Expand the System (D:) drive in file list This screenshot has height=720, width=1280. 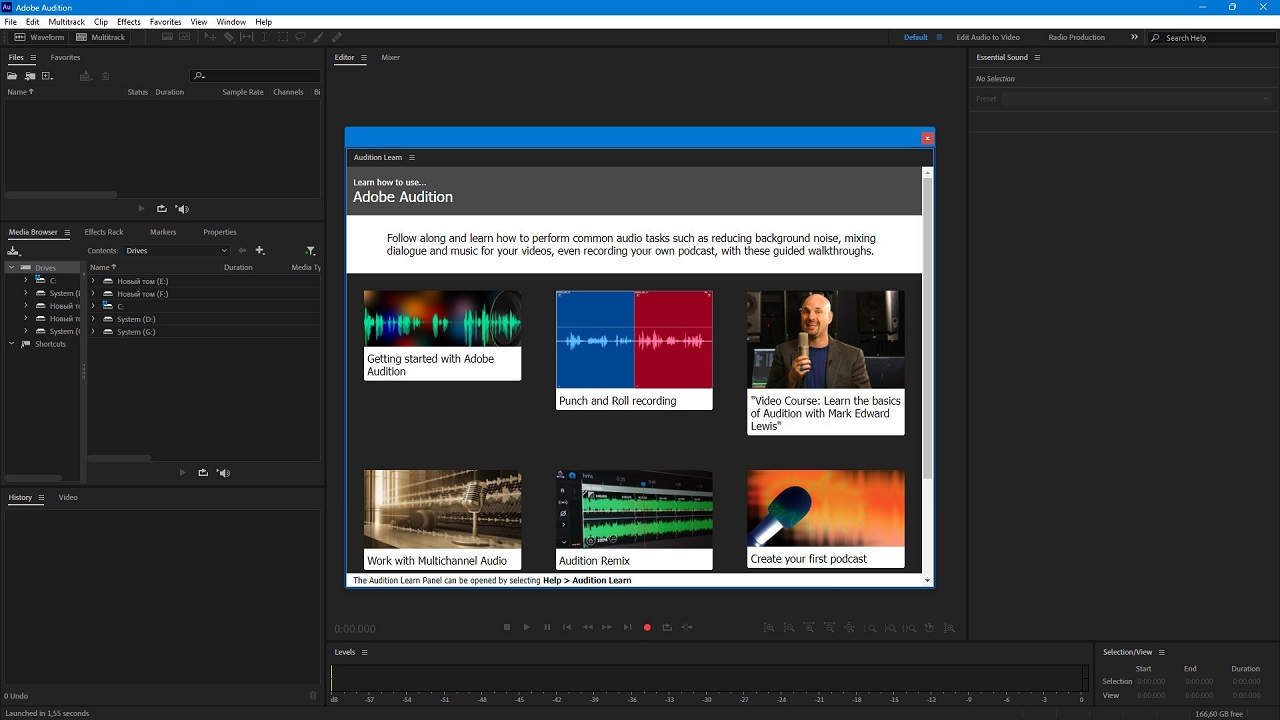click(x=93, y=319)
